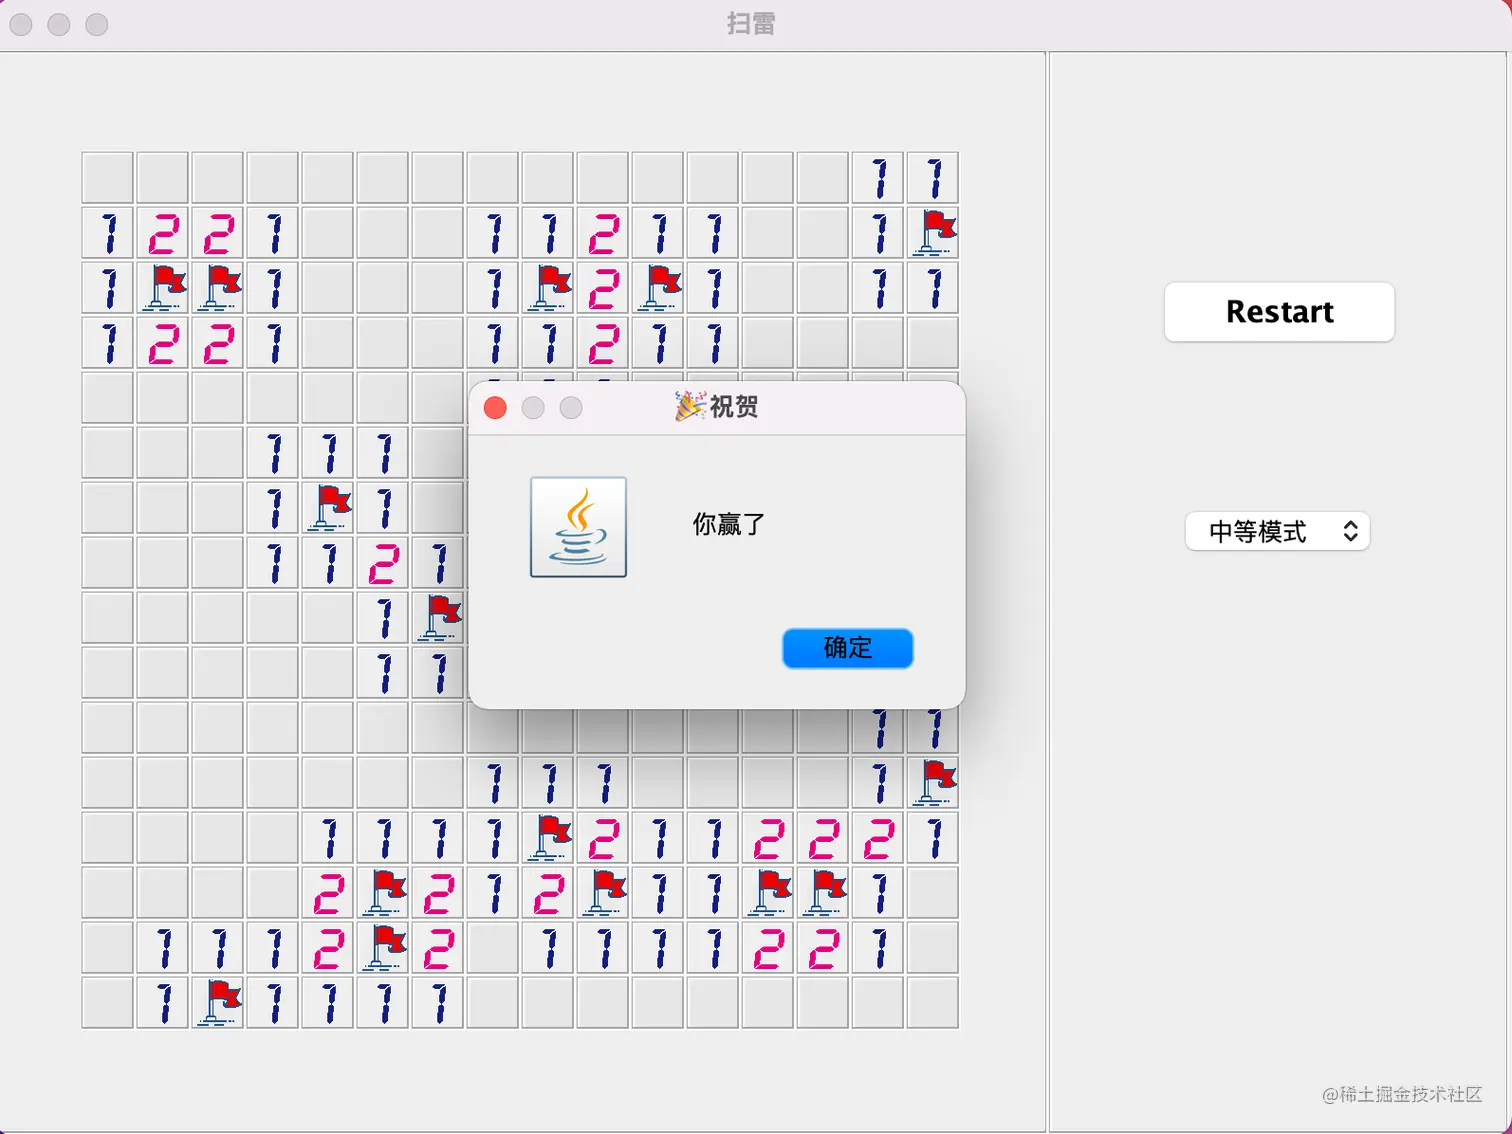Screen dimensions: 1512x1134
Task: Click the 2 in row 15, column 13
Action: [768, 948]
